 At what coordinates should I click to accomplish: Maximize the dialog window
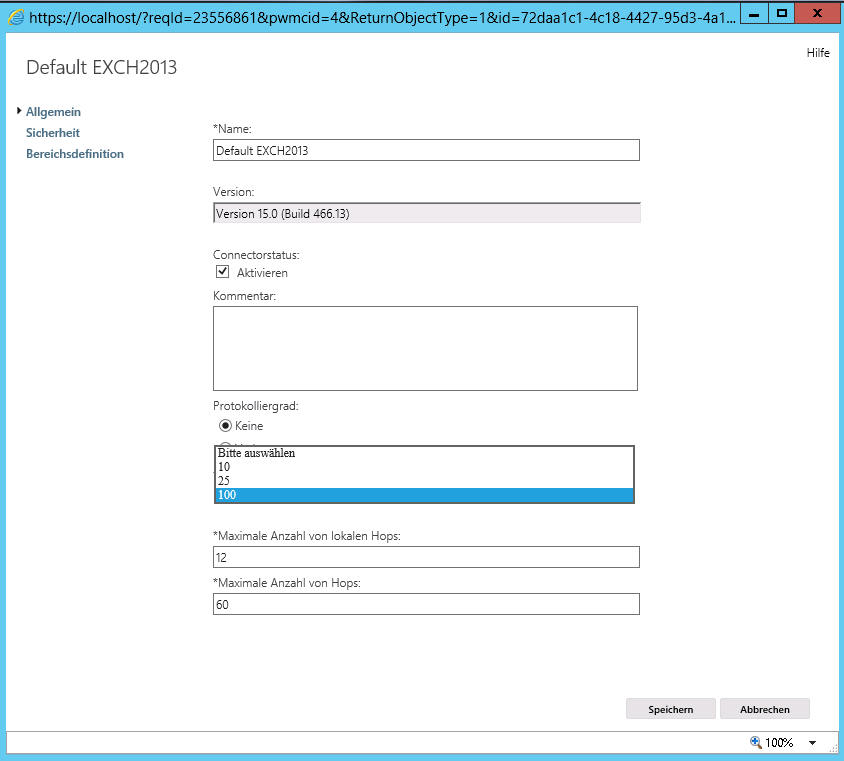click(x=782, y=13)
